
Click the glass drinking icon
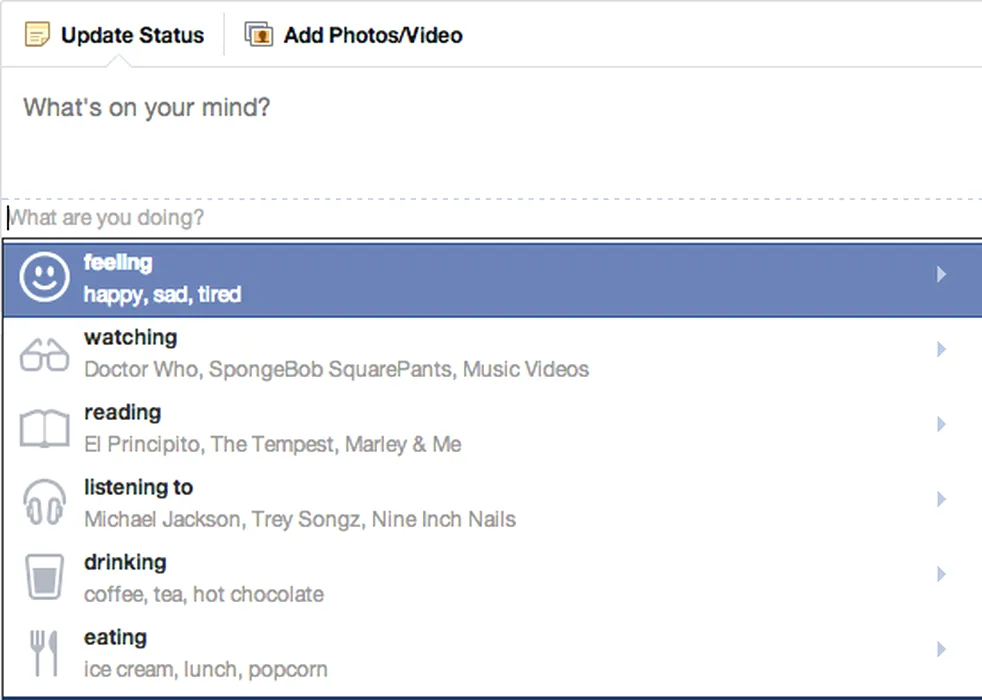click(45, 577)
